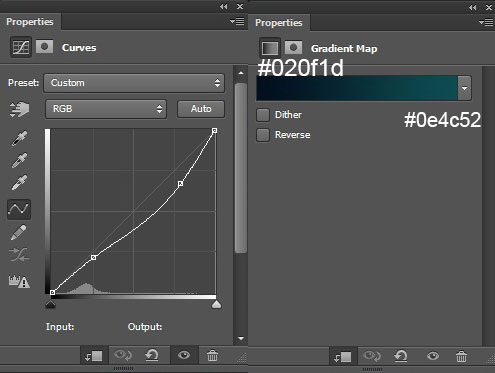
Task: Select the pencil draw curve tool
Action: coord(19,232)
